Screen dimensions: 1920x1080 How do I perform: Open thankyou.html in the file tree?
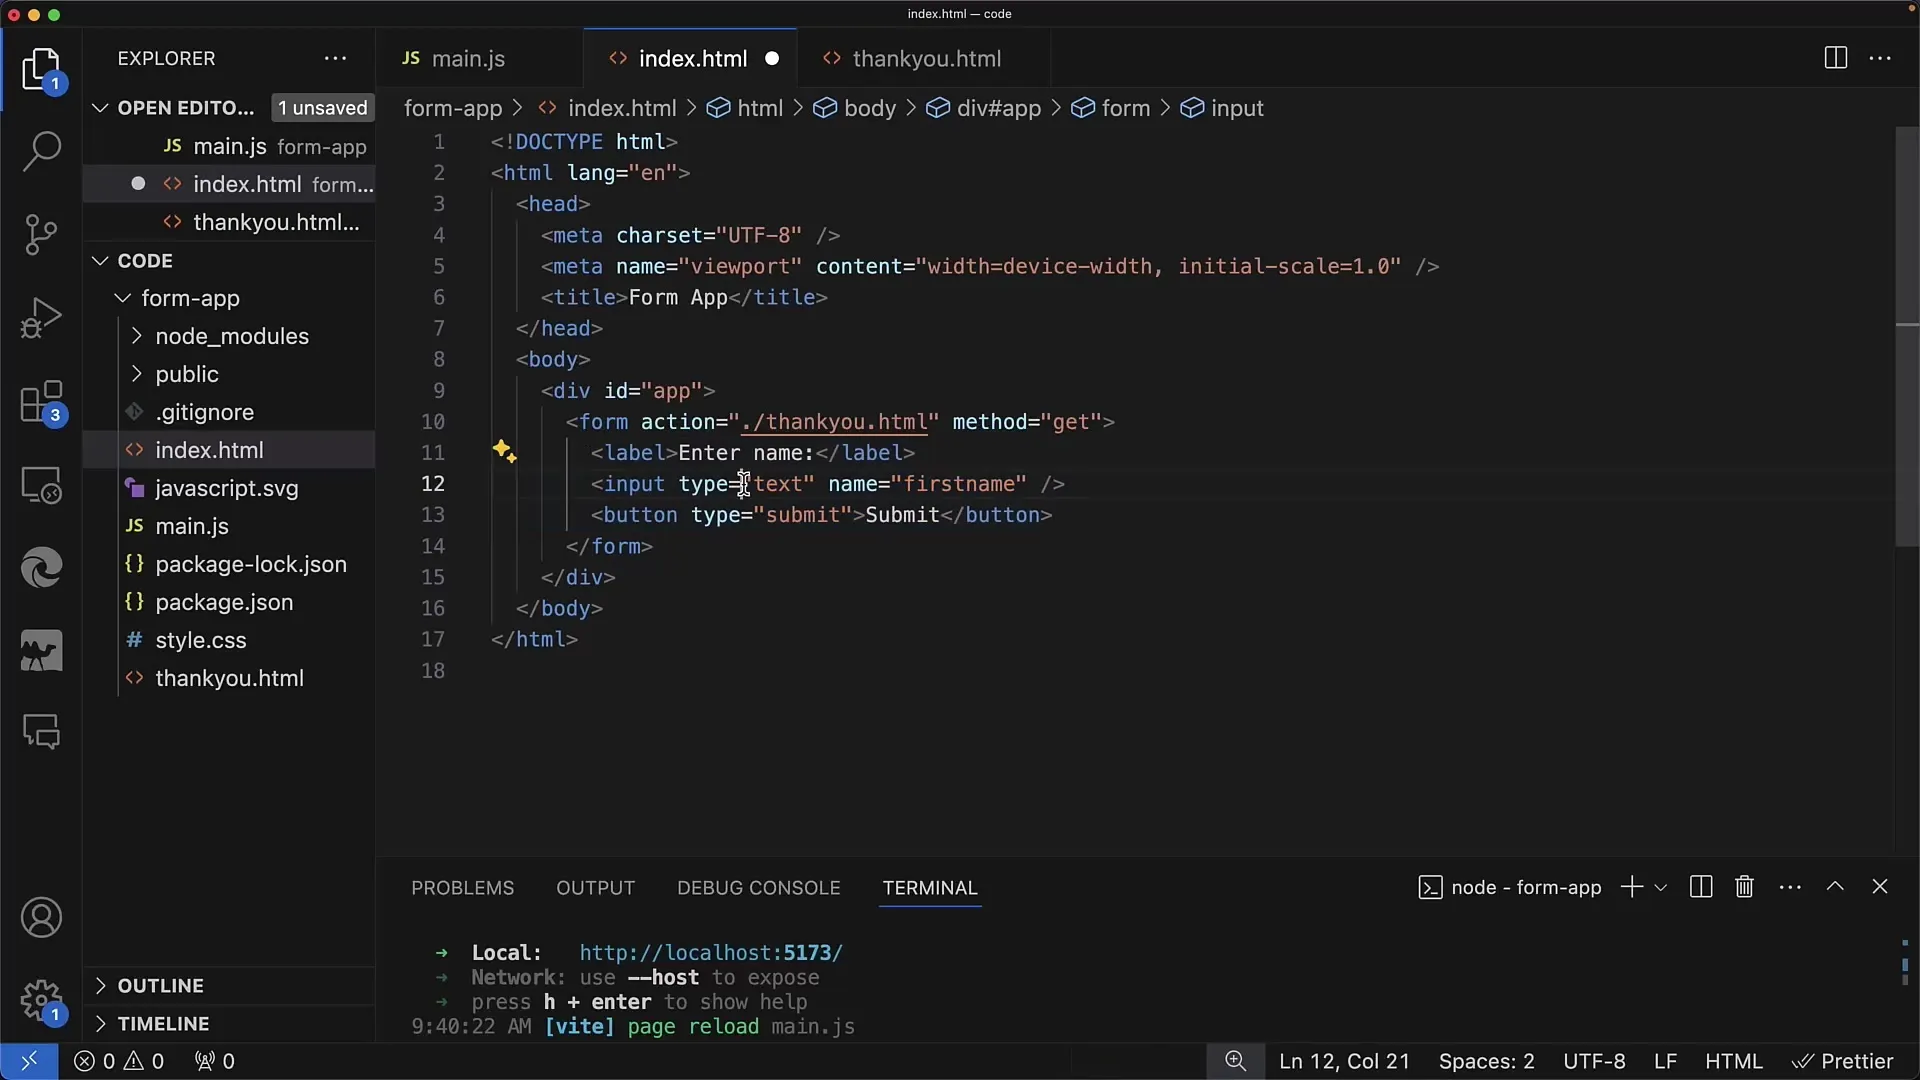click(x=230, y=678)
